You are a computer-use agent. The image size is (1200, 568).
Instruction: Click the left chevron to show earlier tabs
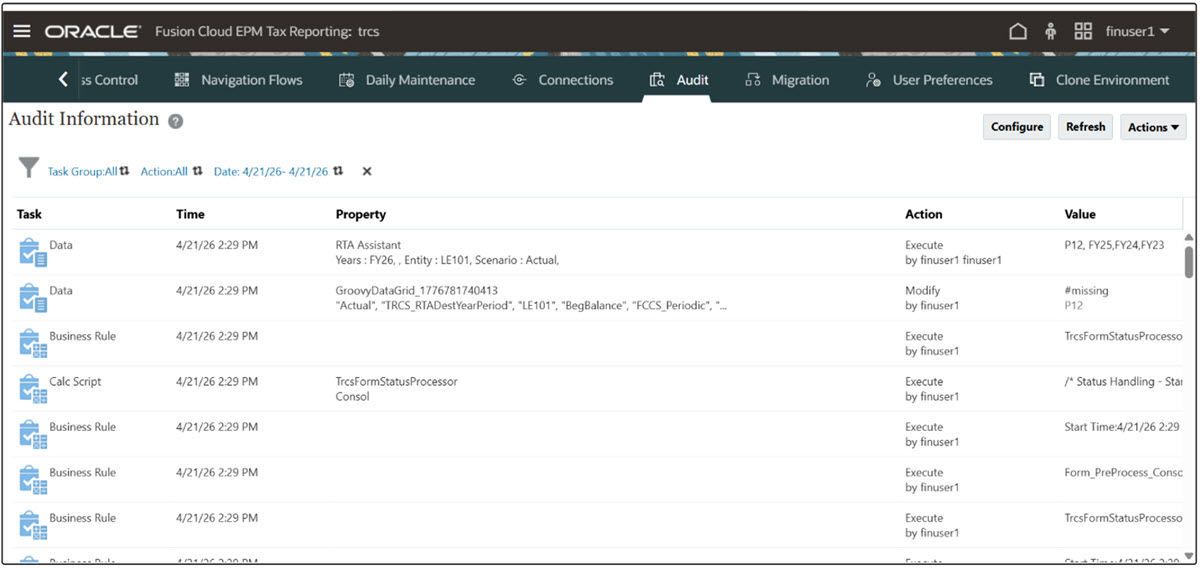[63, 79]
